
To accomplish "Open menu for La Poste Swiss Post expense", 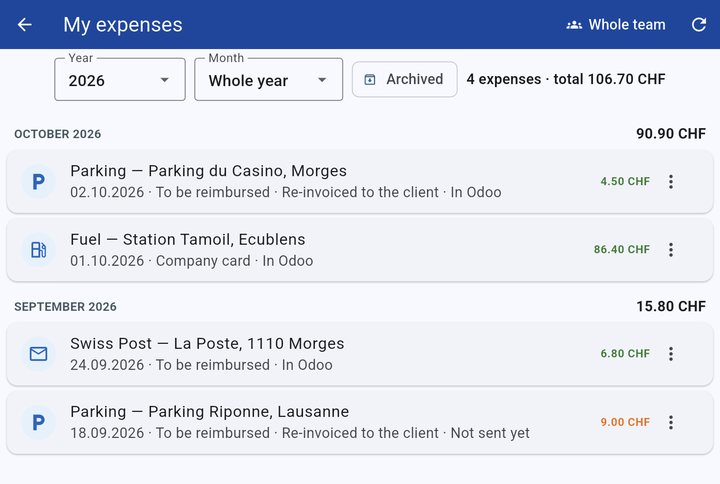I will coord(671,354).
